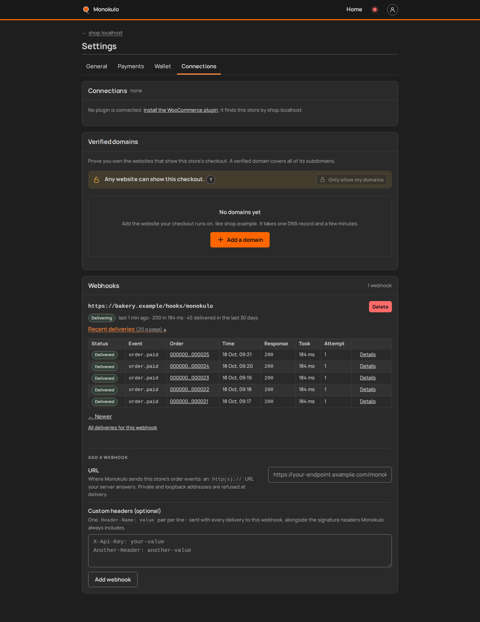This screenshot has height=622, width=480.
Task: Click the Time column header
Action: tap(228, 344)
